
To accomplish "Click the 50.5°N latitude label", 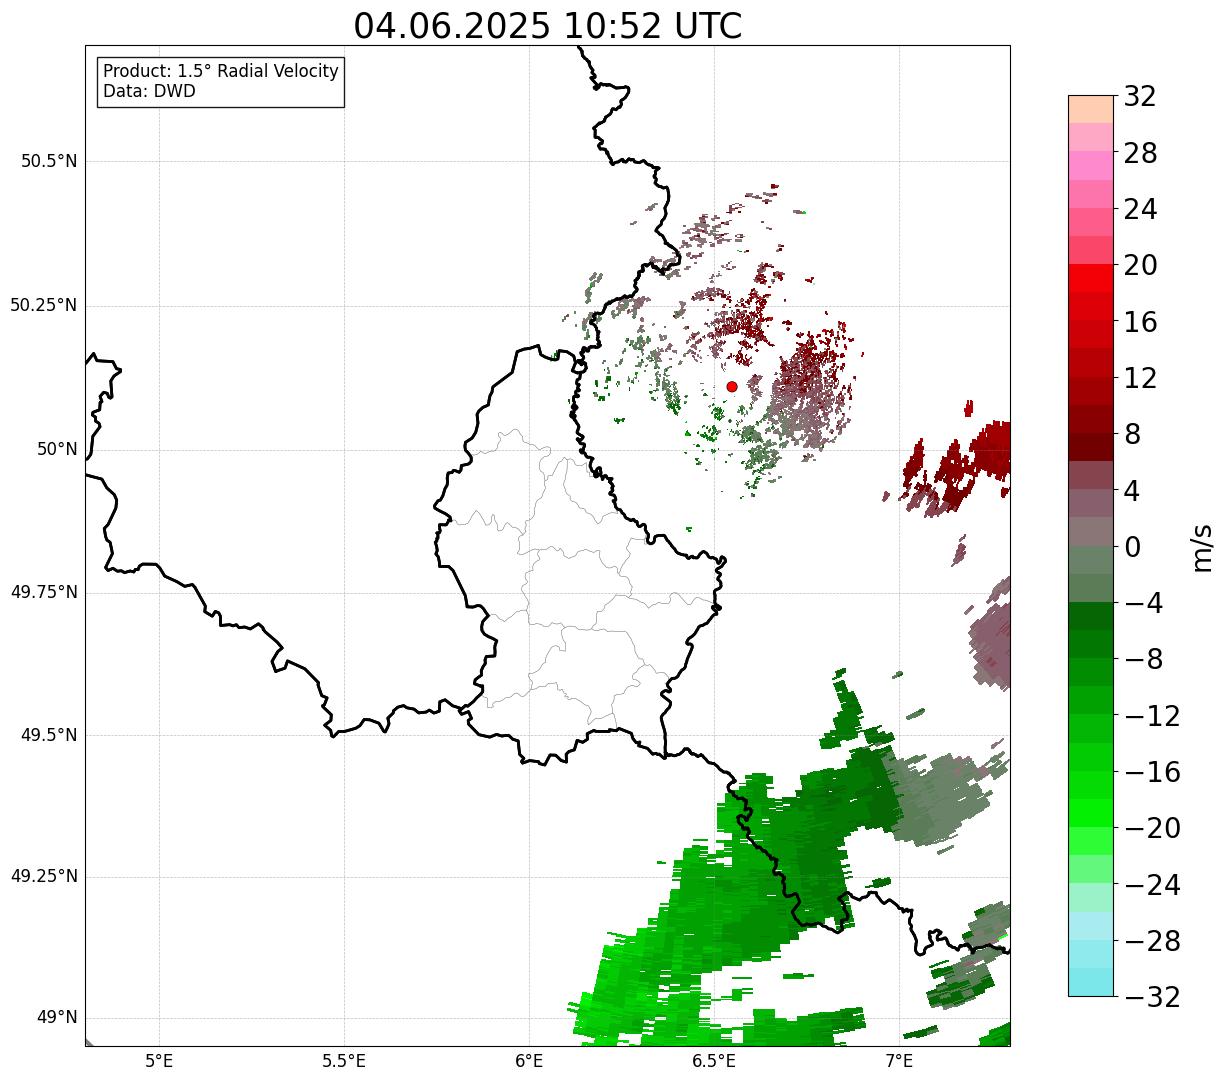I will [x=49, y=162].
